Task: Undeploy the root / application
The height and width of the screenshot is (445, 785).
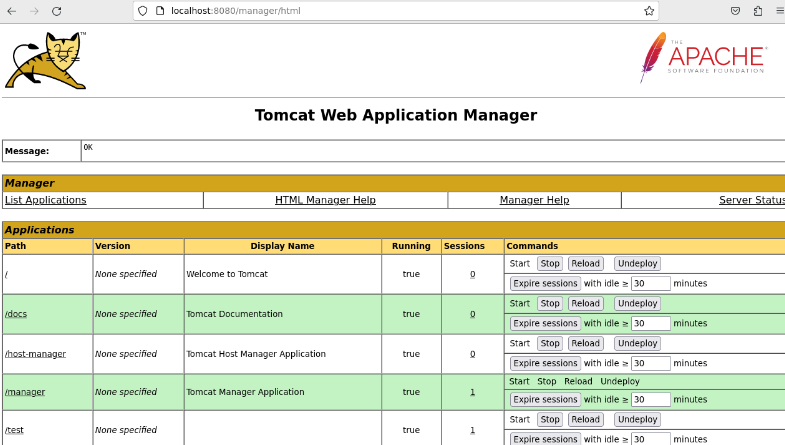Action: click(x=637, y=263)
